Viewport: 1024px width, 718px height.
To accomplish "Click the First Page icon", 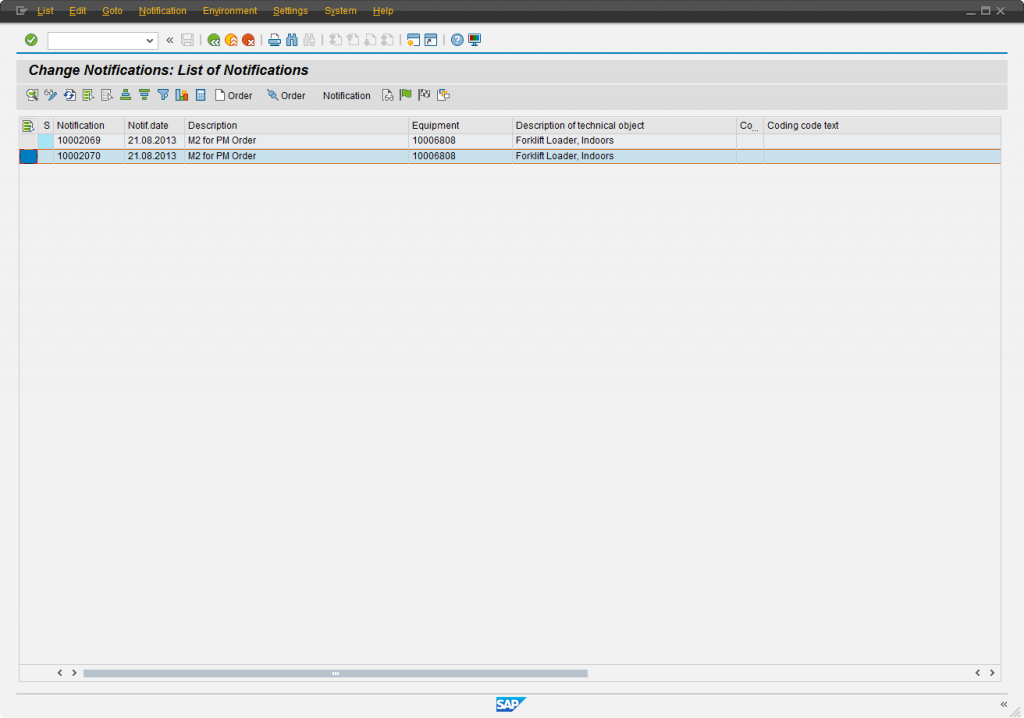I will point(335,40).
